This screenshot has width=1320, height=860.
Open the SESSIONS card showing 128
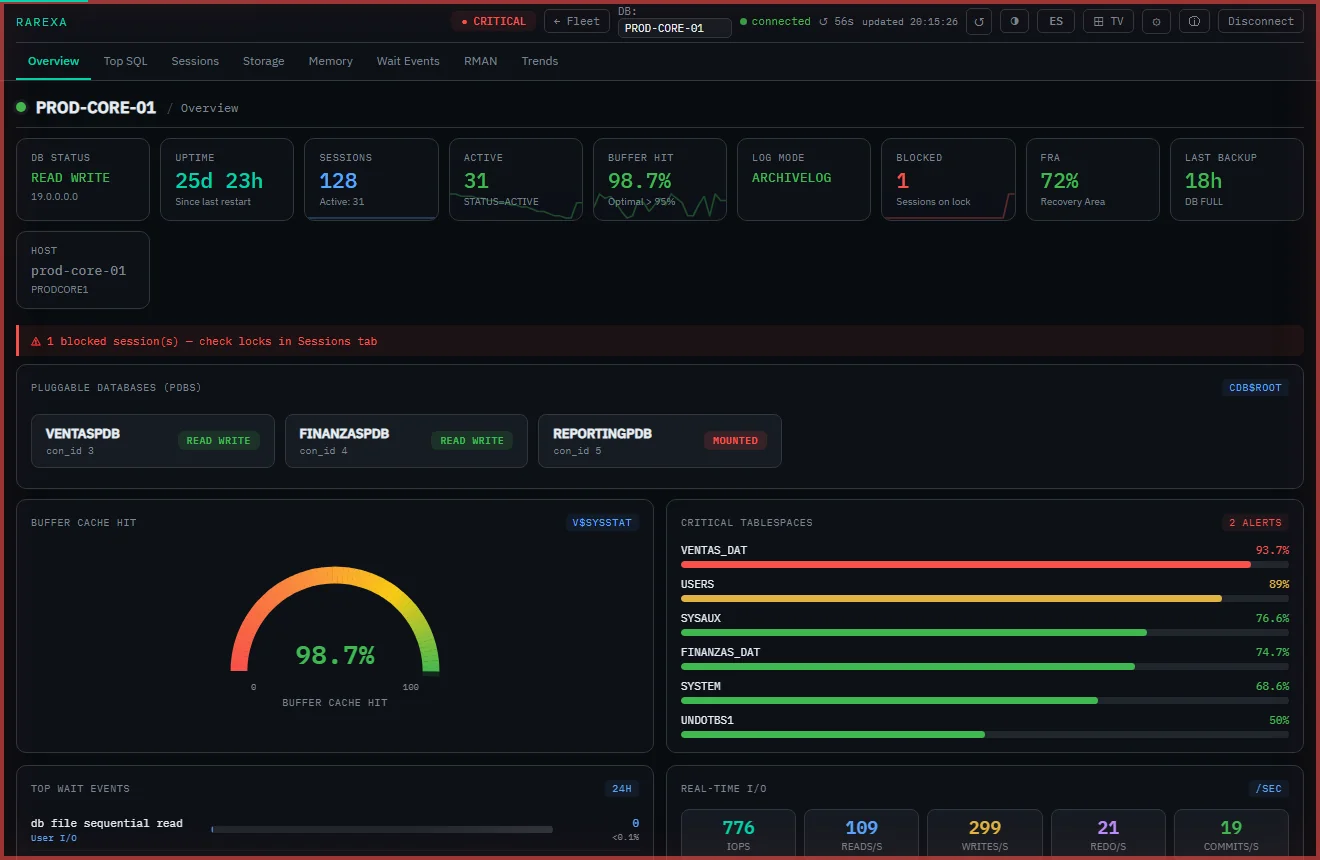[371, 179]
